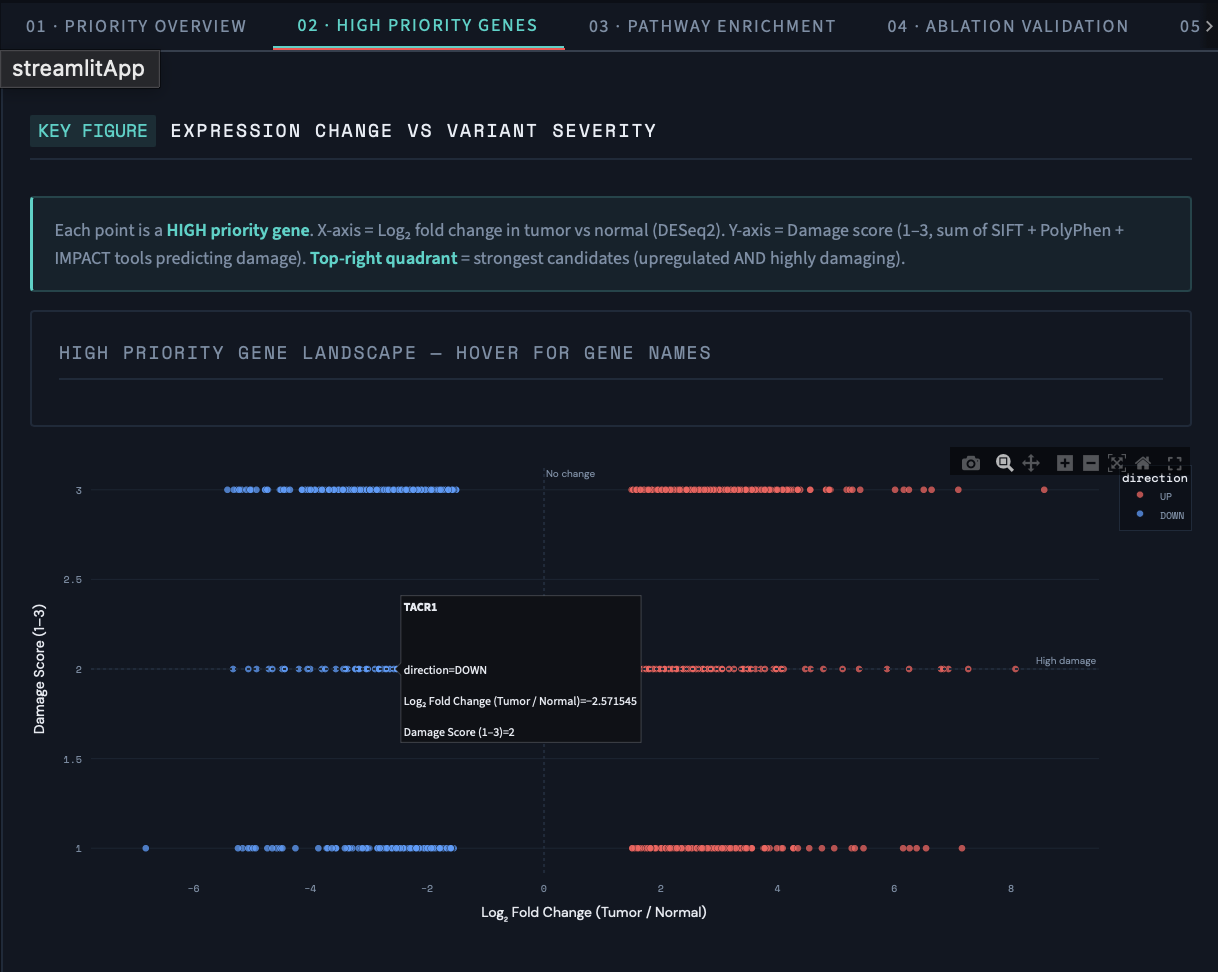This screenshot has height=972, width=1218.
Task: Click the Zoom in plus icon
Action: (x=1064, y=463)
